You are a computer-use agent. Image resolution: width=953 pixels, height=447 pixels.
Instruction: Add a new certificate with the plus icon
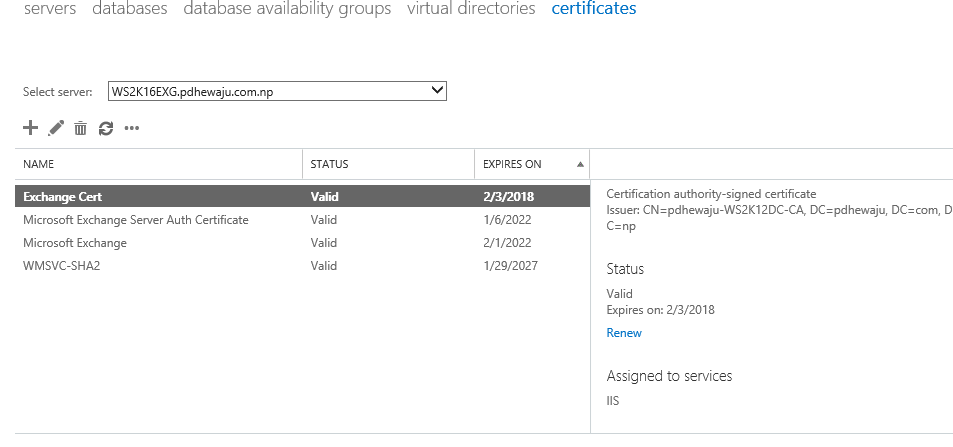[x=30, y=128]
